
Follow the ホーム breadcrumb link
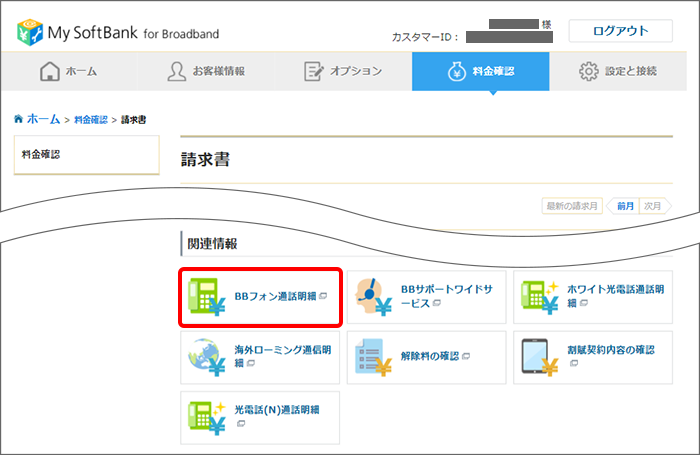pos(43,119)
